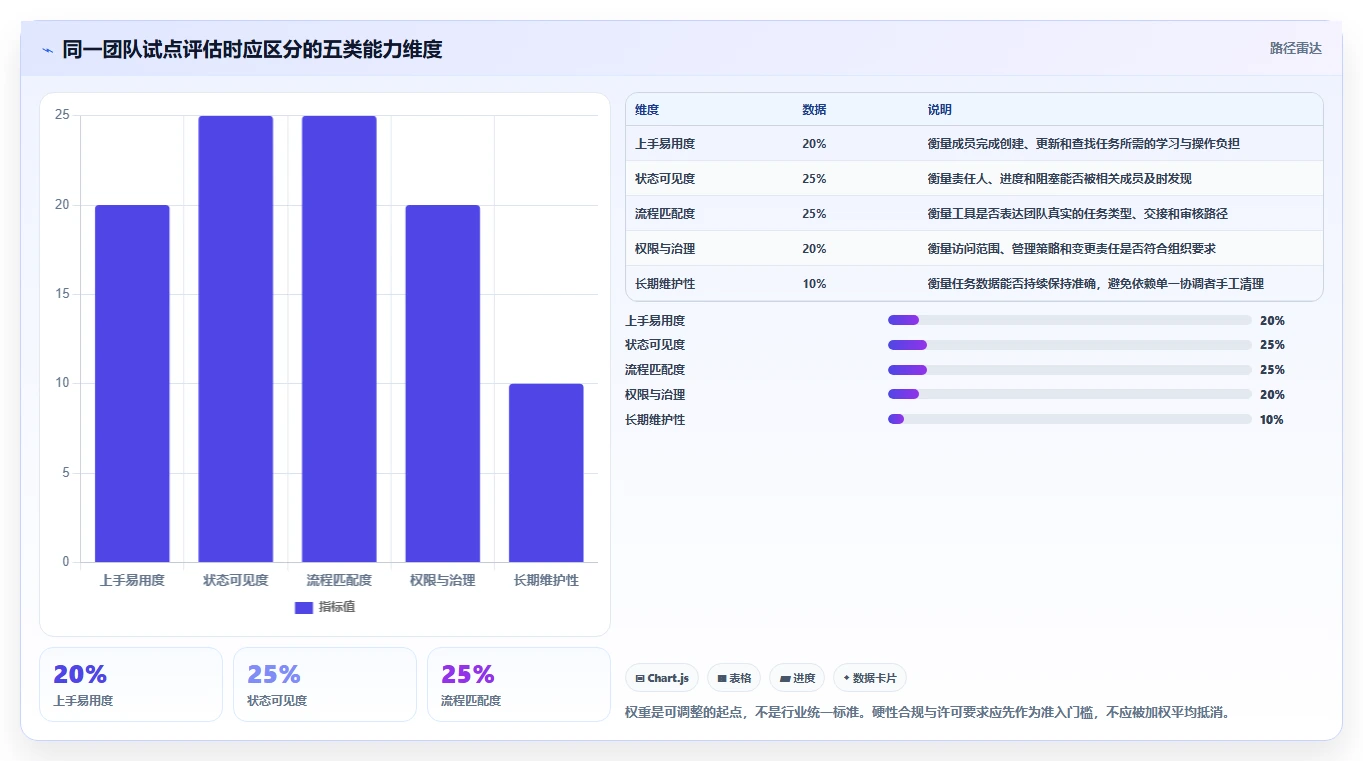Click the footer note starting with 权重是可调整的起点

point(927,713)
